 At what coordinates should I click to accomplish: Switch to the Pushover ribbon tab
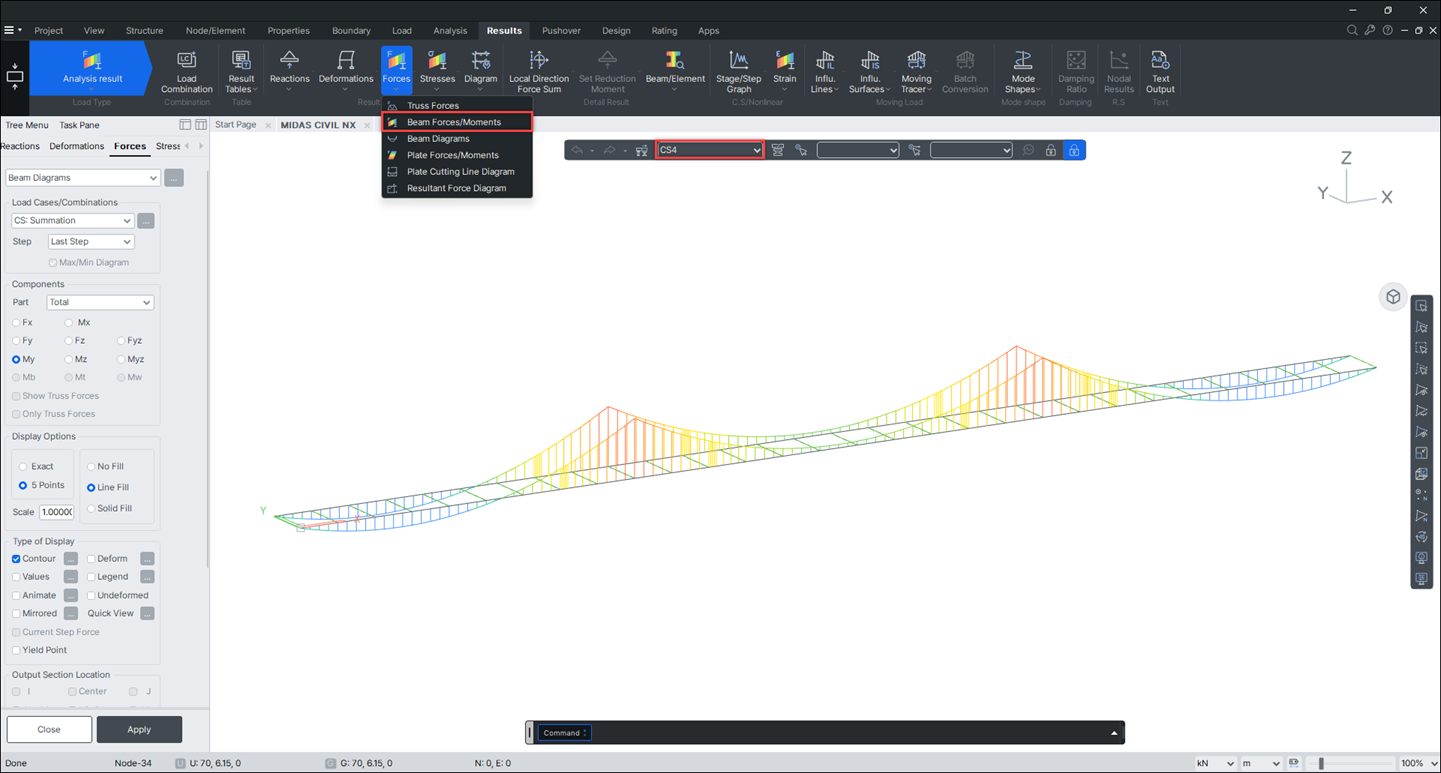[561, 31]
